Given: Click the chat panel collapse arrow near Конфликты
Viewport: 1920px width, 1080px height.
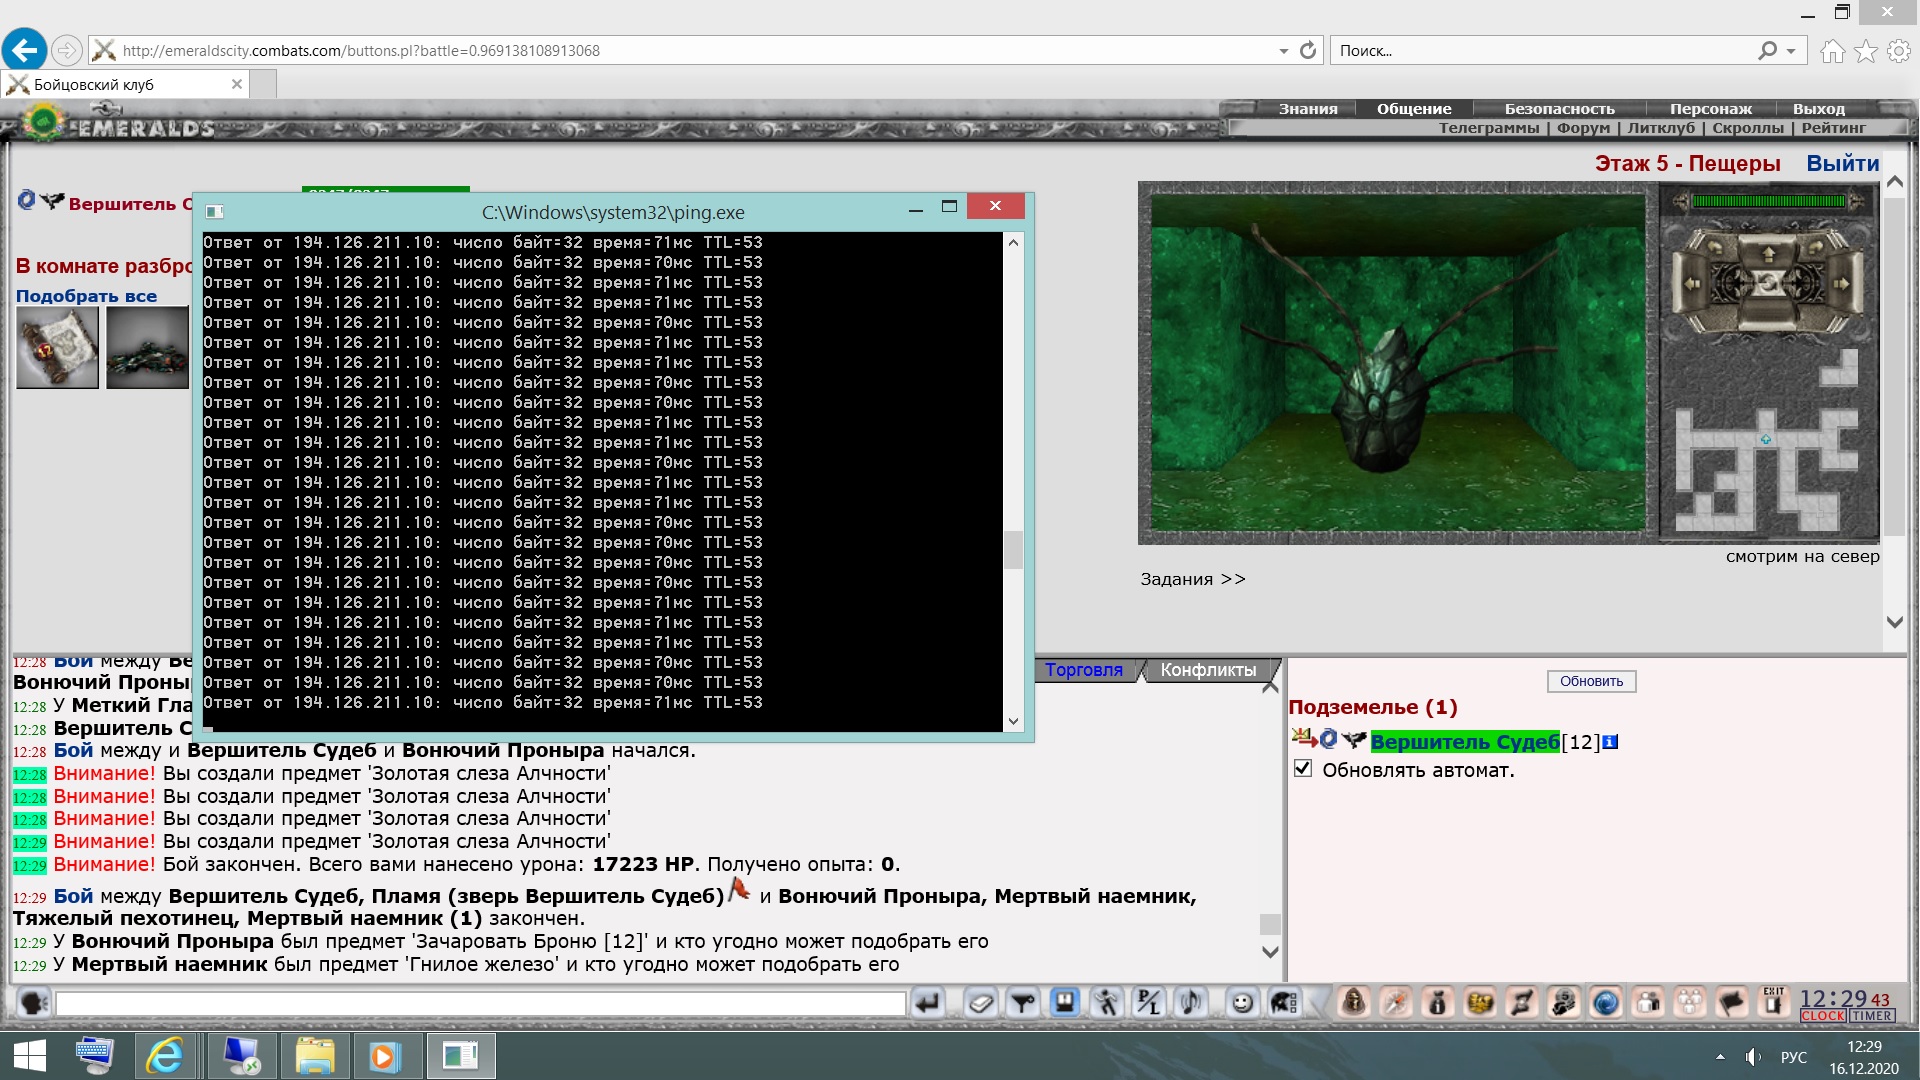Looking at the screenshot, I should pos(1271,686).
